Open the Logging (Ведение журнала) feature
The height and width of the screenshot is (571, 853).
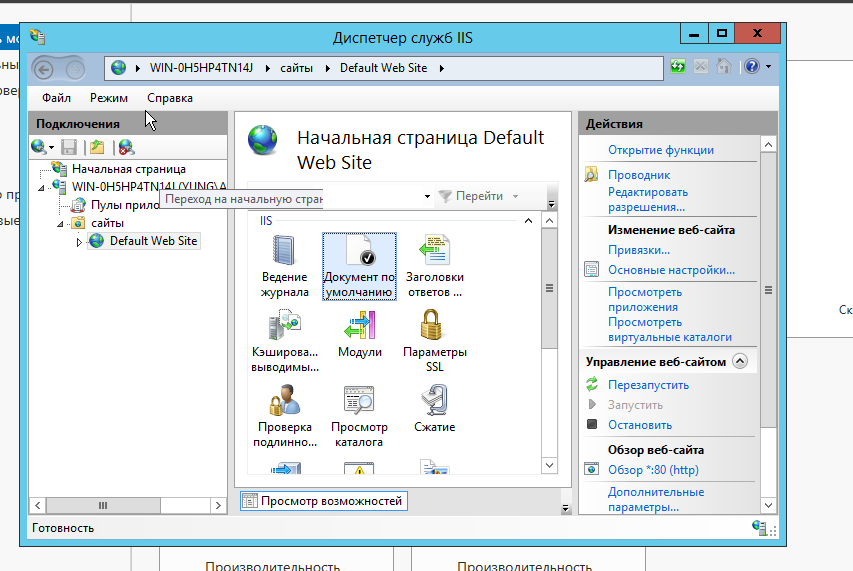pos(284,266)
